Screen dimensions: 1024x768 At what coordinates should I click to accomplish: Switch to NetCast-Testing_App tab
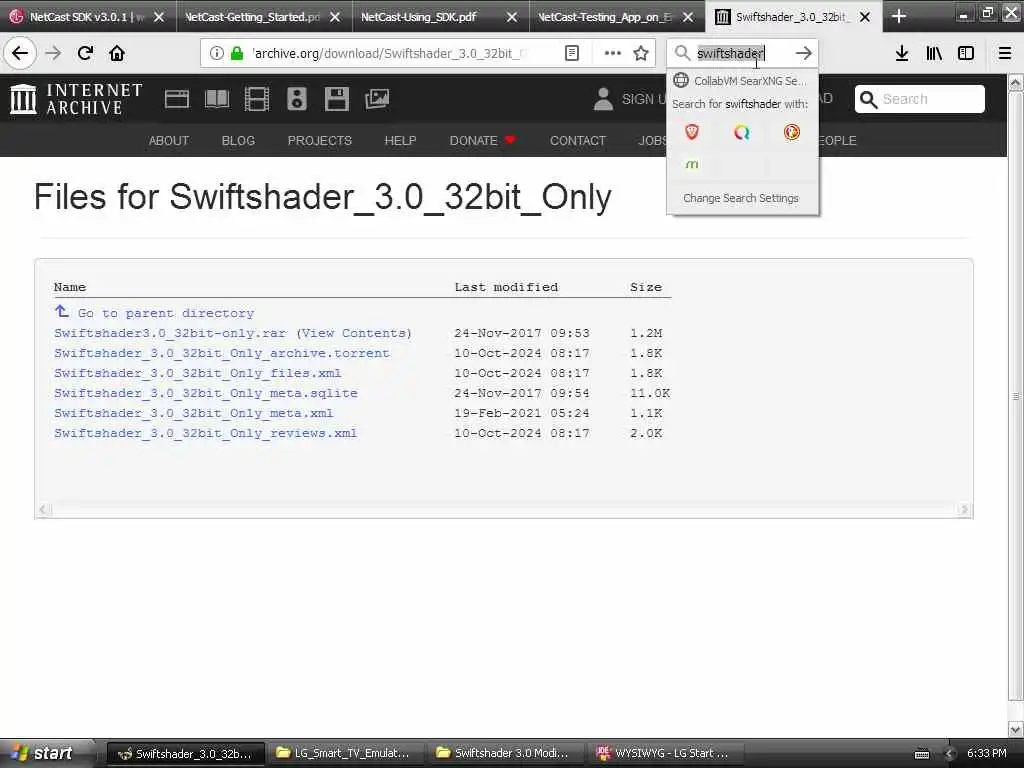click(x=604, y=17)
